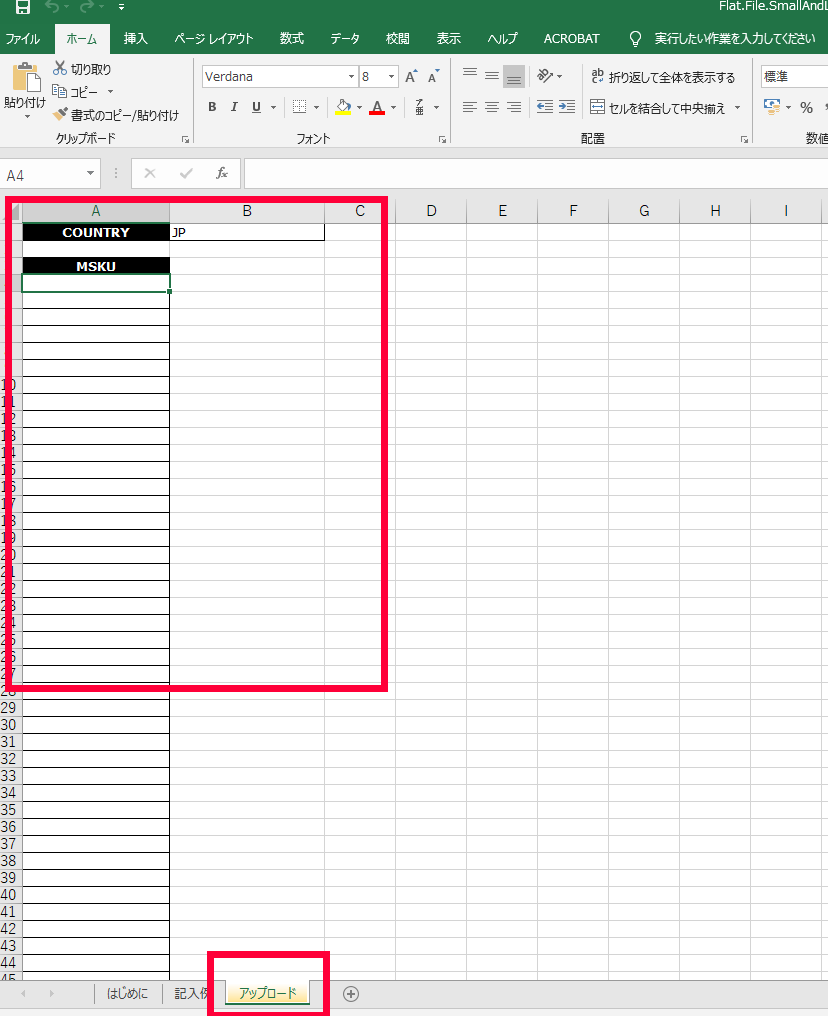828x1016 pixels.
Task: Select cell B1 containing JP
Action: 246,232
